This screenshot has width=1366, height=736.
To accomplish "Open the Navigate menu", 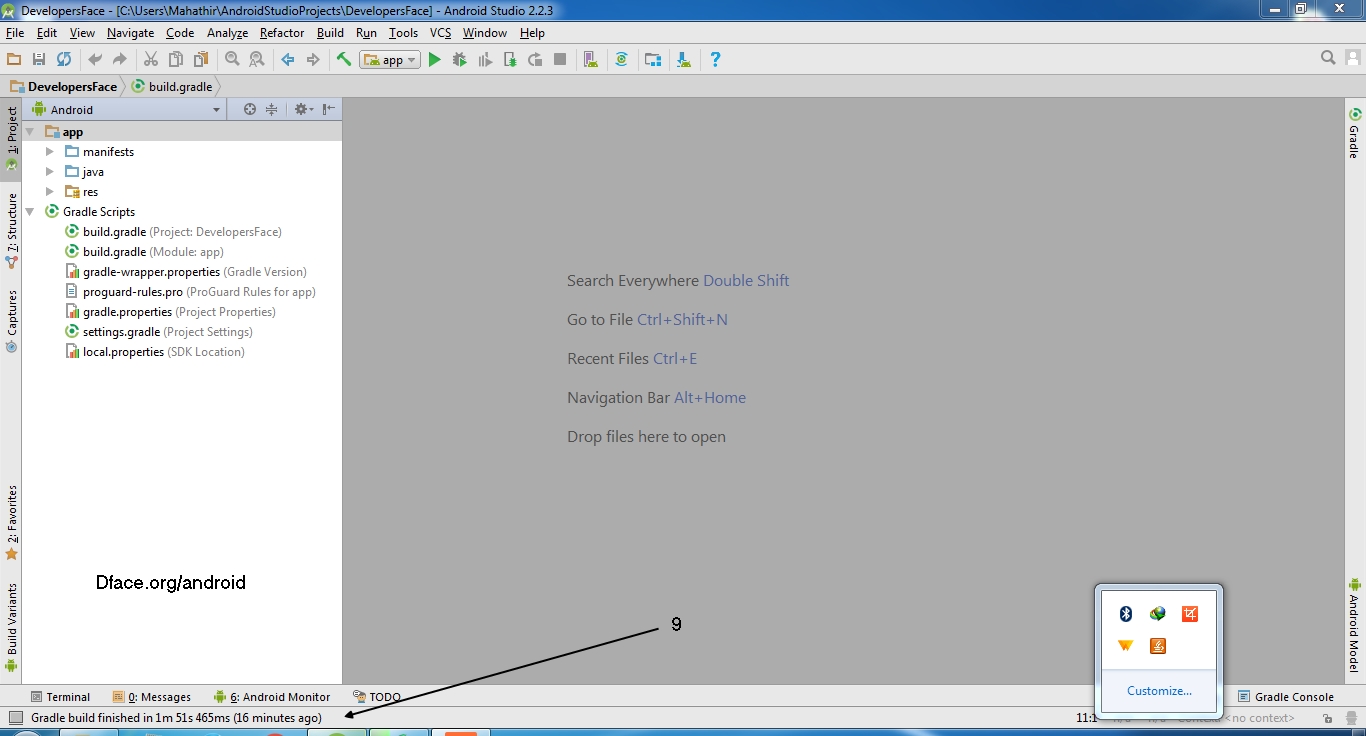I will [x=130, y=33].
